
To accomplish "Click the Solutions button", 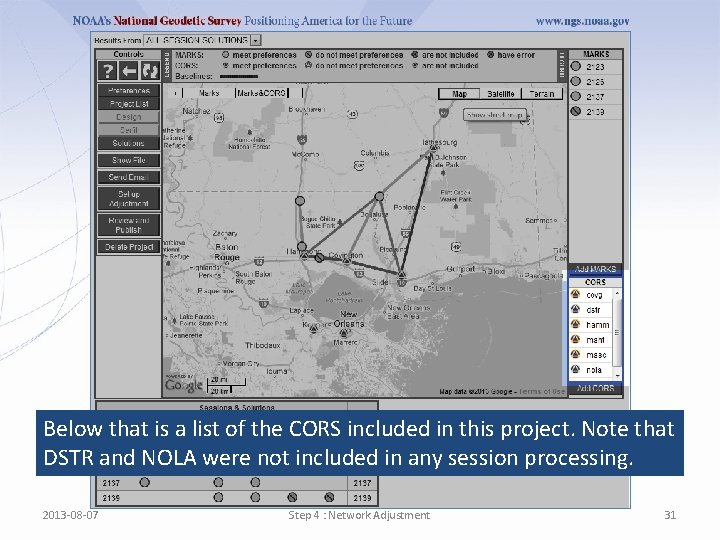I will click(x=129, y=143).
